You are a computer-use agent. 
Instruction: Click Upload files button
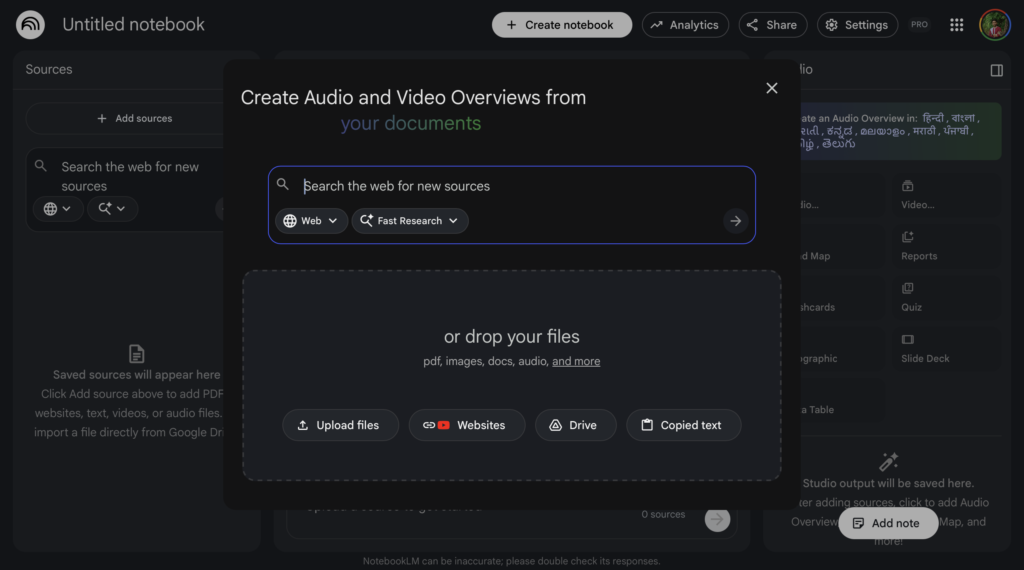tap(340, 425)
